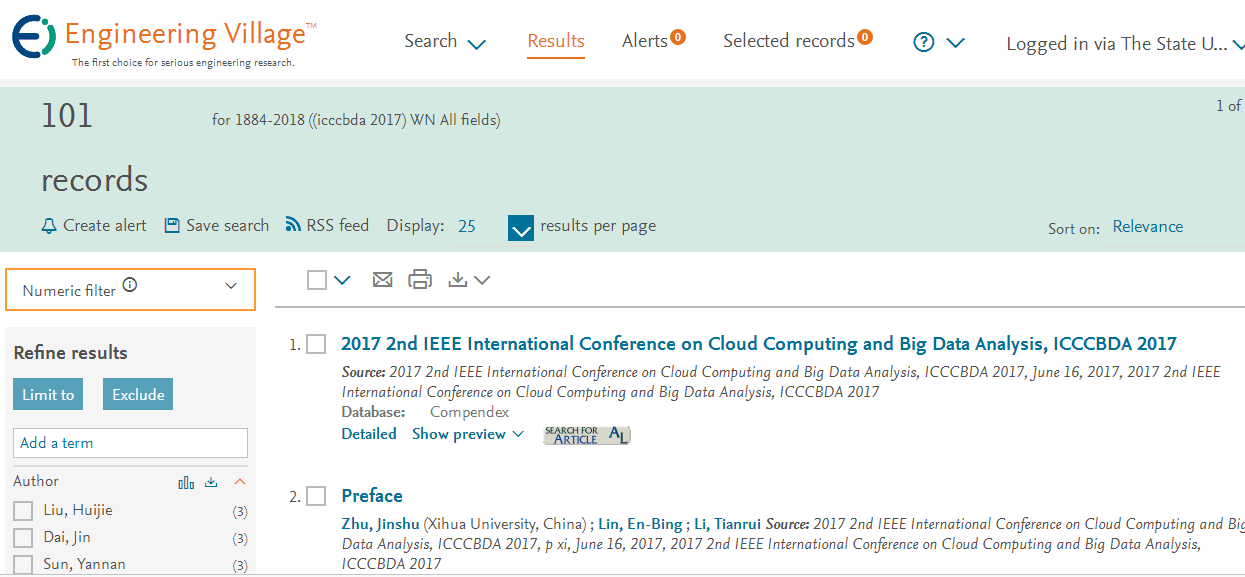This screenshot has width=1245, height=577.
Task: Click the Exclude button
Action: [x=138, y=394]
